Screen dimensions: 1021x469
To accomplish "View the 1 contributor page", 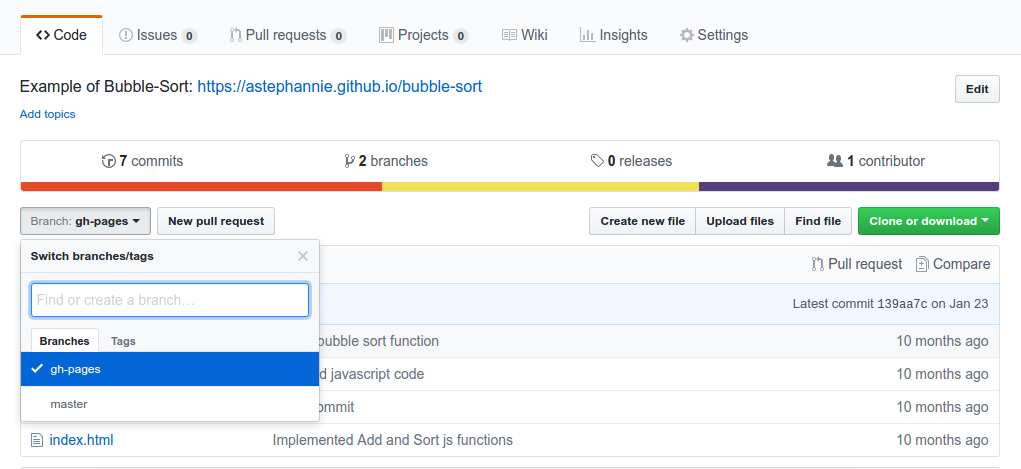I will click(x=876, y=161).
